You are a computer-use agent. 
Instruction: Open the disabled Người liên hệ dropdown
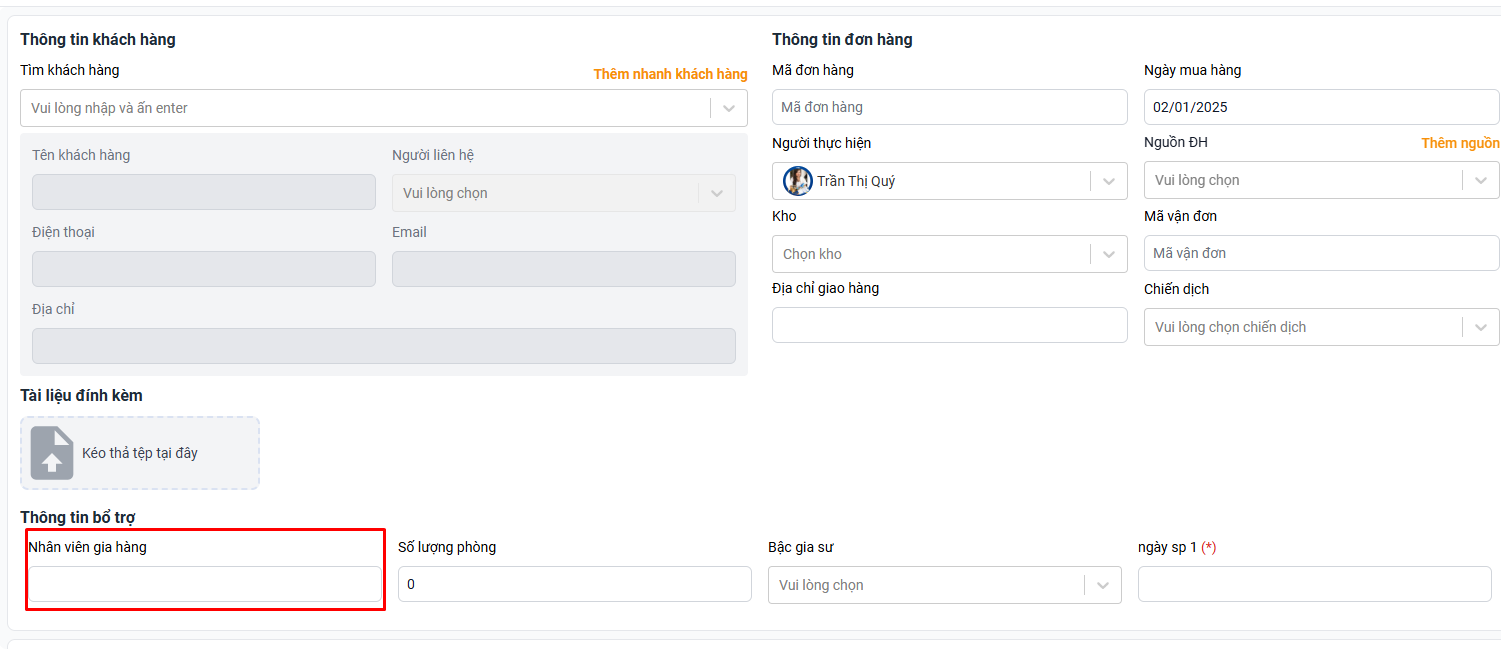pos(716,193)
